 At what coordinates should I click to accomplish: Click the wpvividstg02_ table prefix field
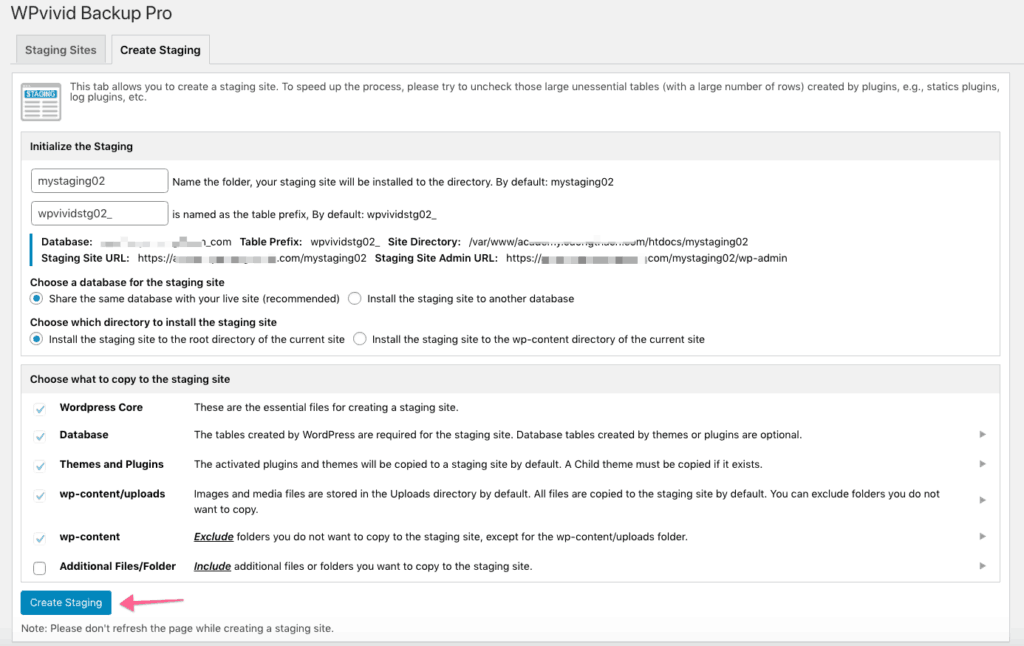click(99, 214)
